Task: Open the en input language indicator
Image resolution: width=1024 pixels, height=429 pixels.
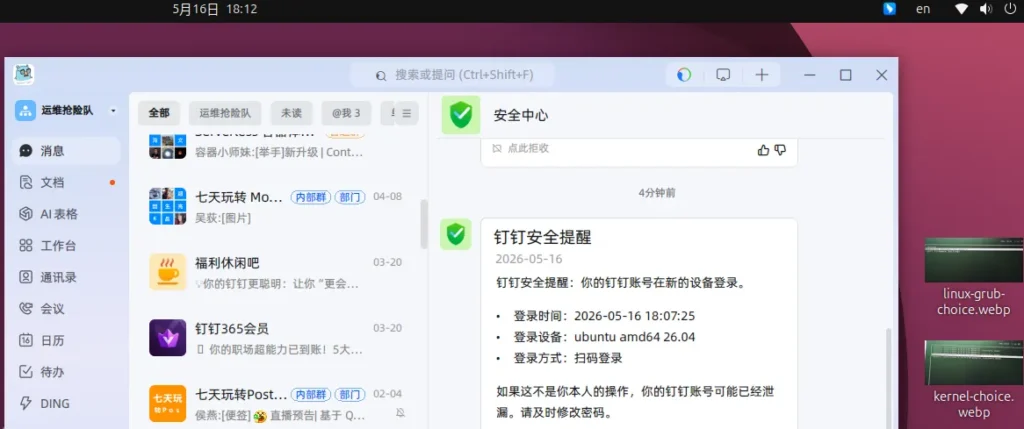Action: pyautogui.click(x=923, y=9)
